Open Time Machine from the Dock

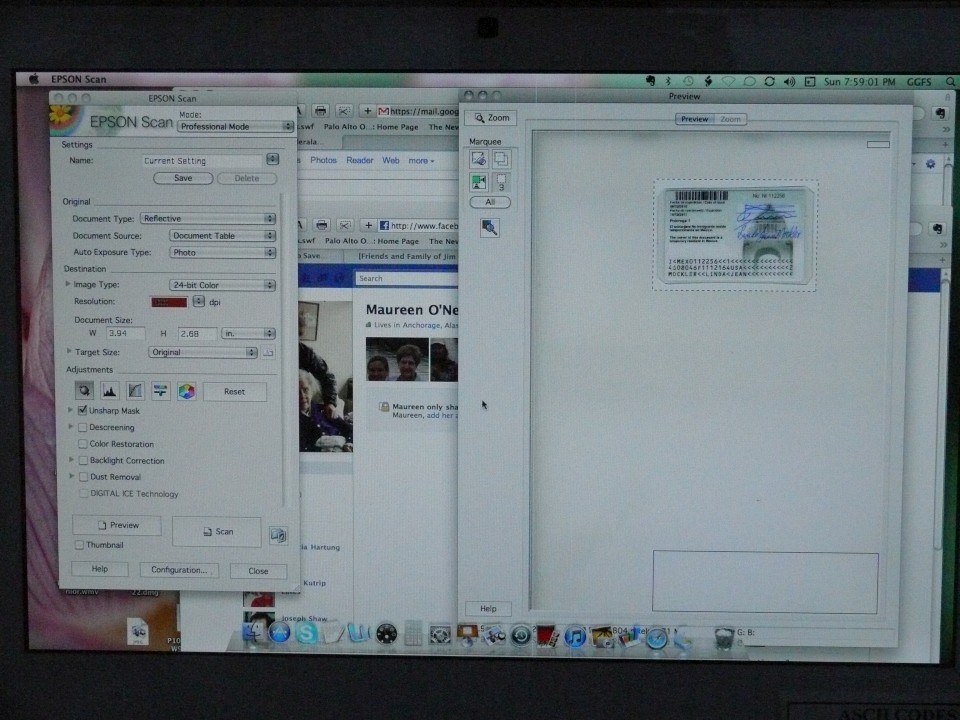pos(521,636)
